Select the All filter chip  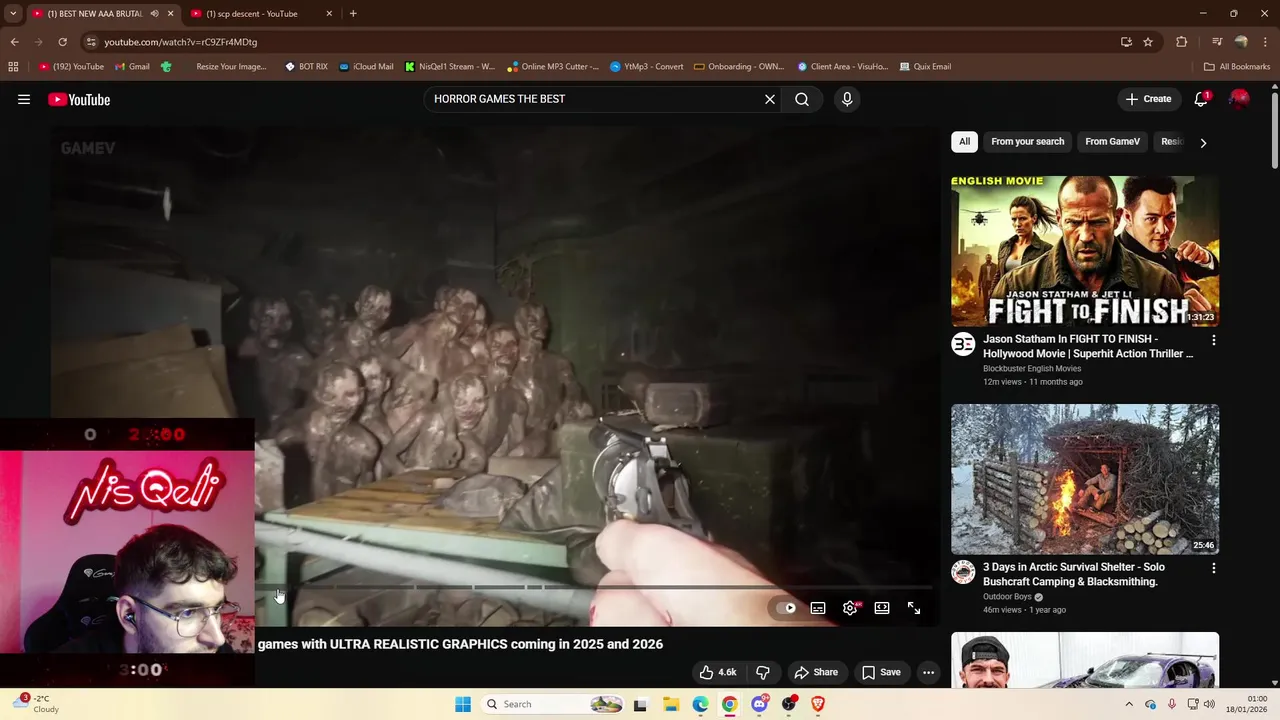click(964, 142)
